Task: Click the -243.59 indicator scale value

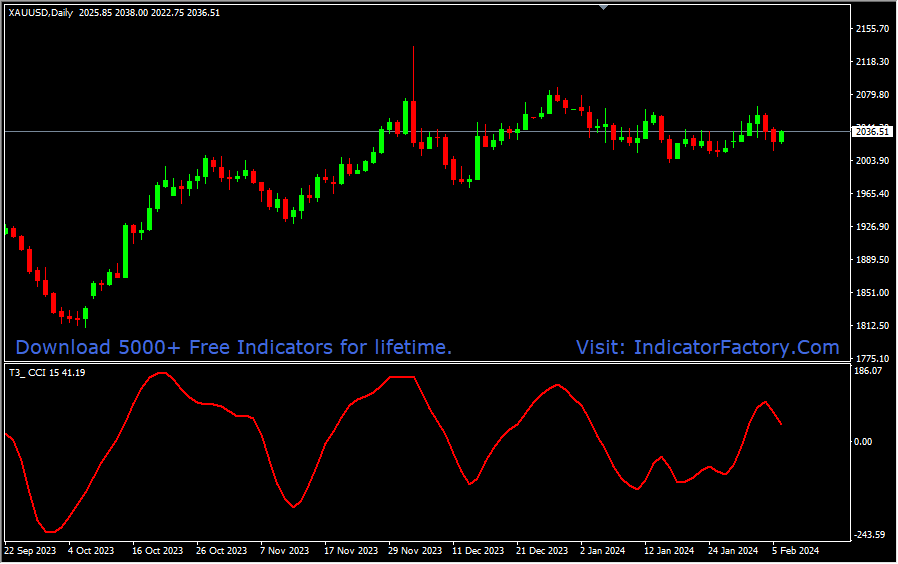Action: 870,535
